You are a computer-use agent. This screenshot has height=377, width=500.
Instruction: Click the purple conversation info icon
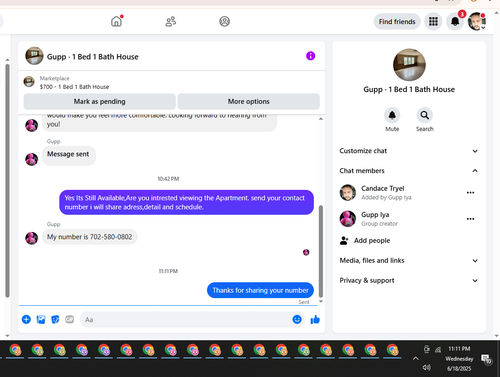[x=310, y=56]
